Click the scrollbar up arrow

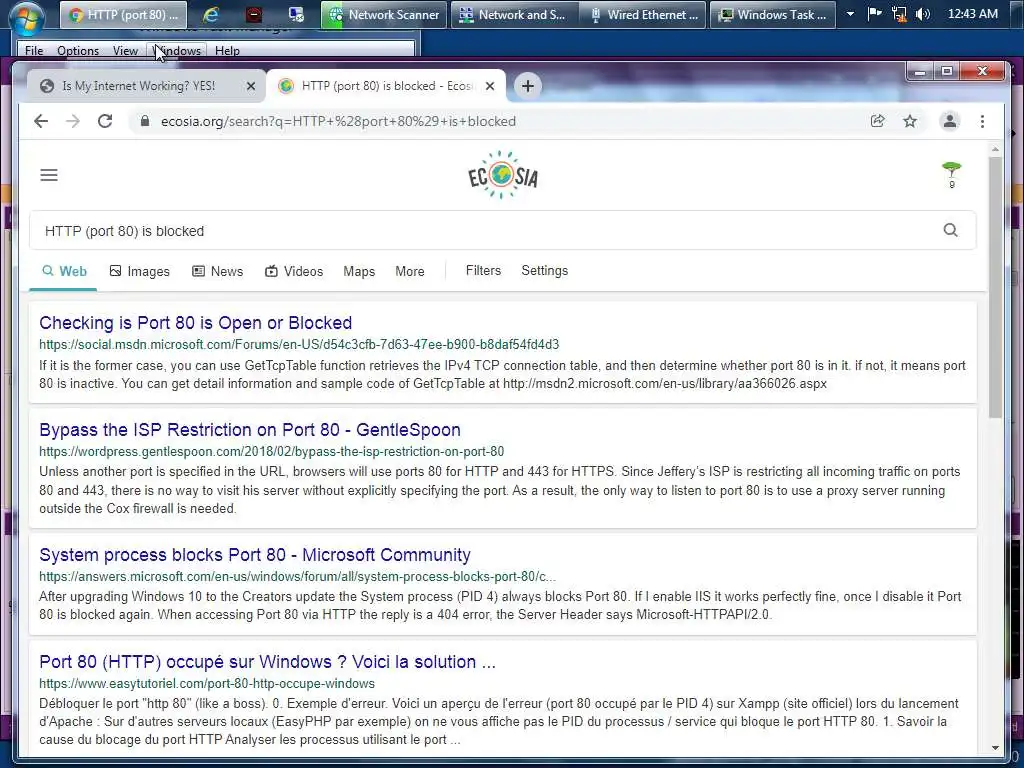[995, 150]
